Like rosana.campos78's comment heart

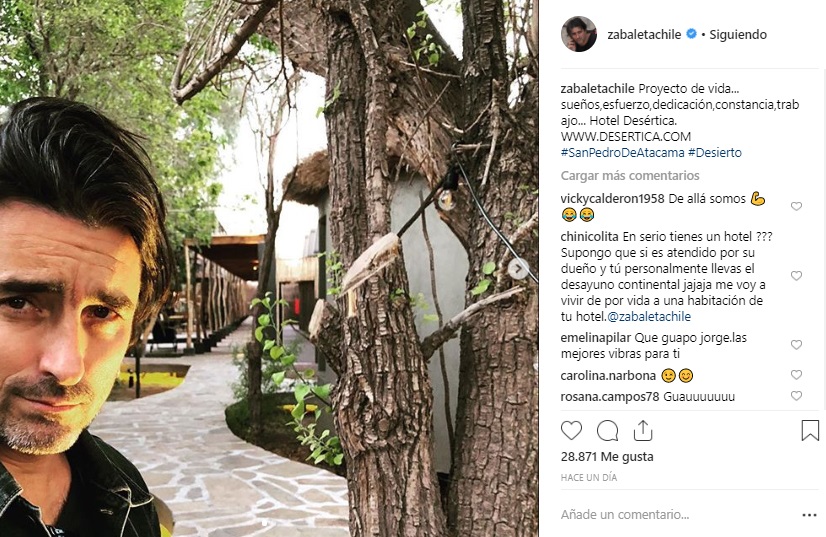796,396
